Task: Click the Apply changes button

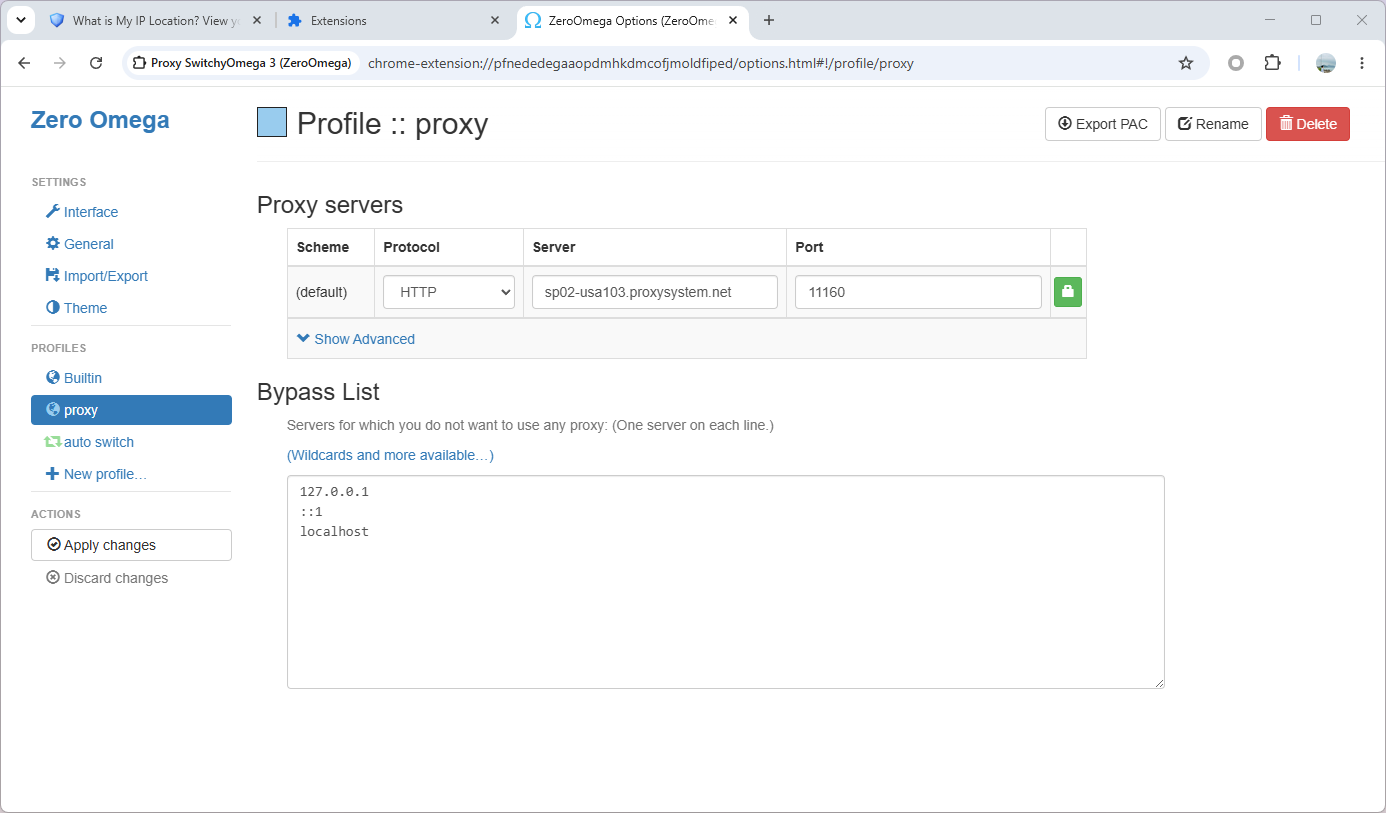Action: [x=131, y=545]
